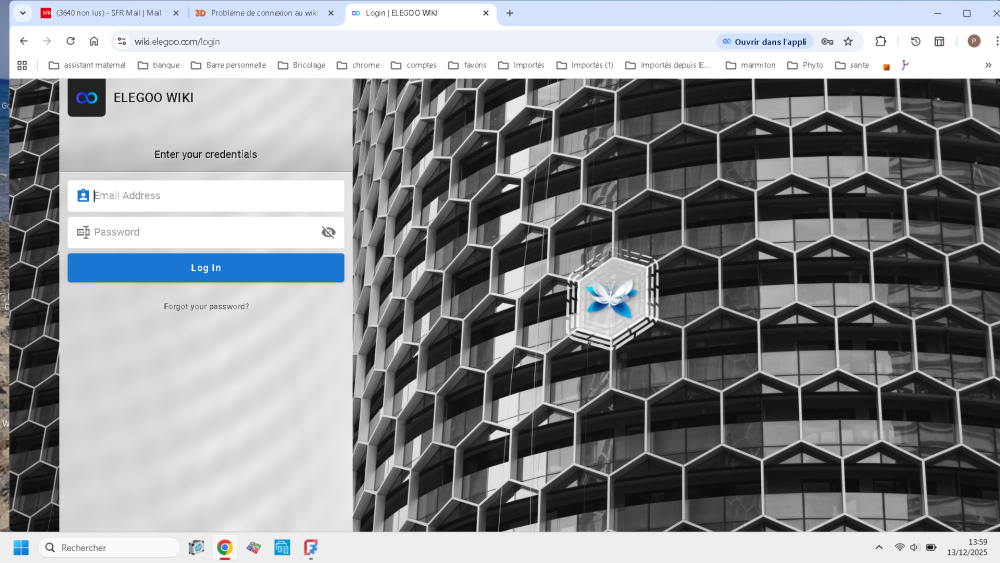Click the ELEGOO WIKI infinity logo
Screen dimensions: 1000x563
click(x=87, y=98)
